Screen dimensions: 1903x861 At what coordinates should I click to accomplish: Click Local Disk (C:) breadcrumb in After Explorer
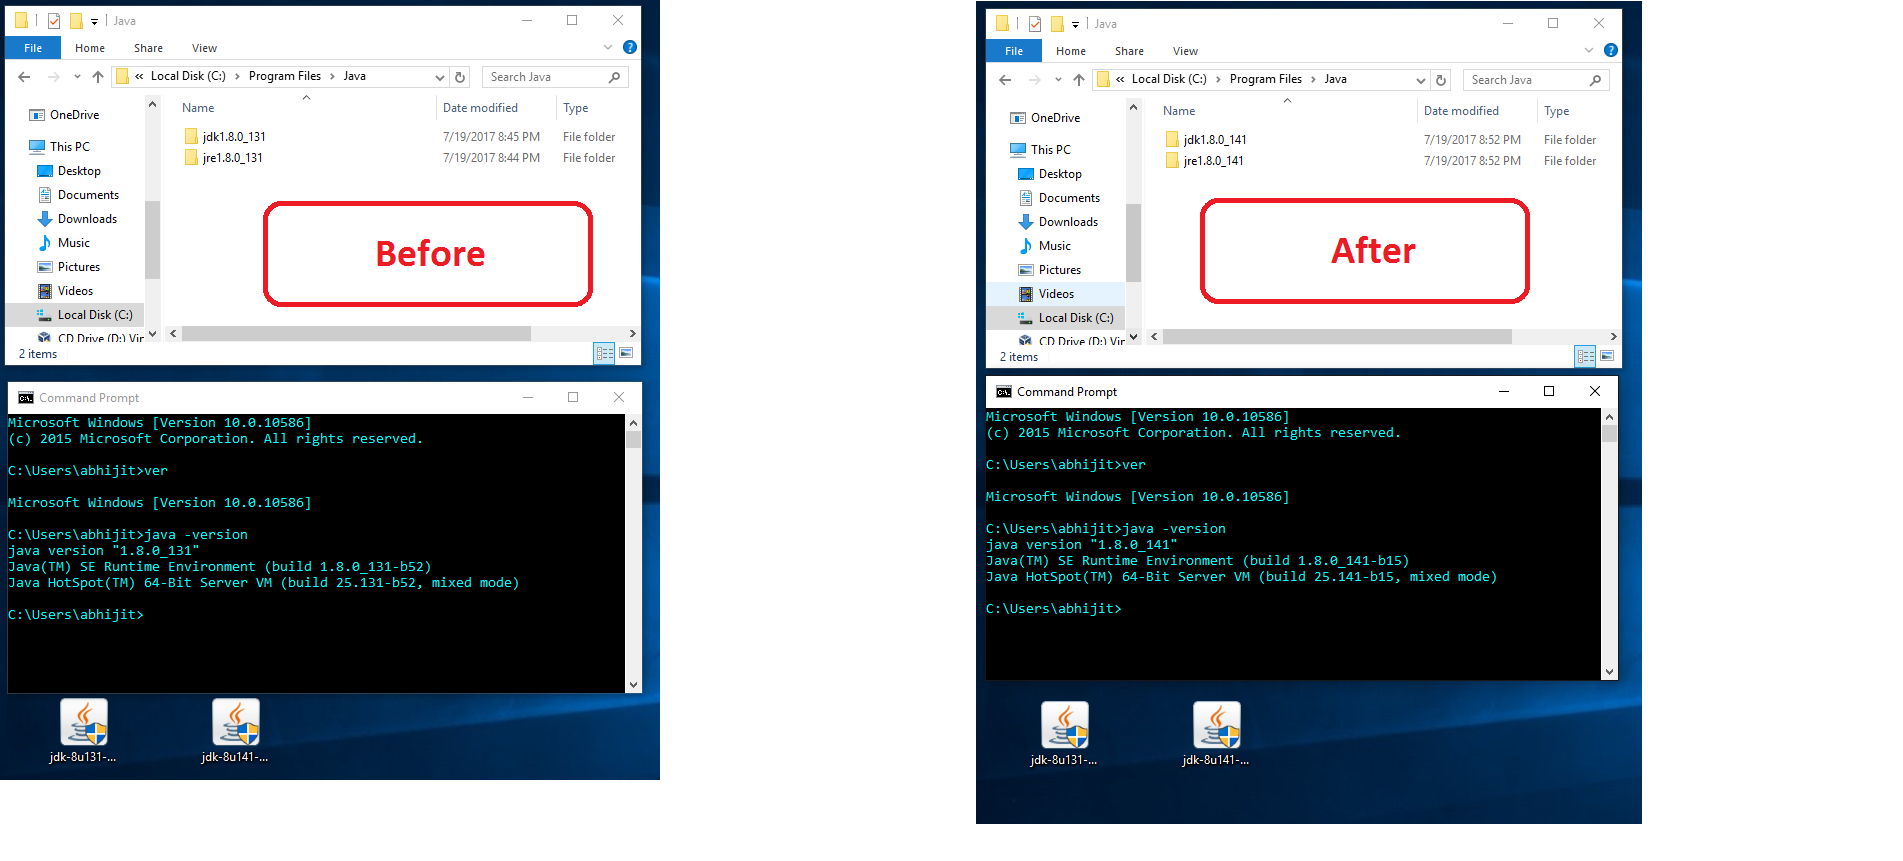point(1169,79)
